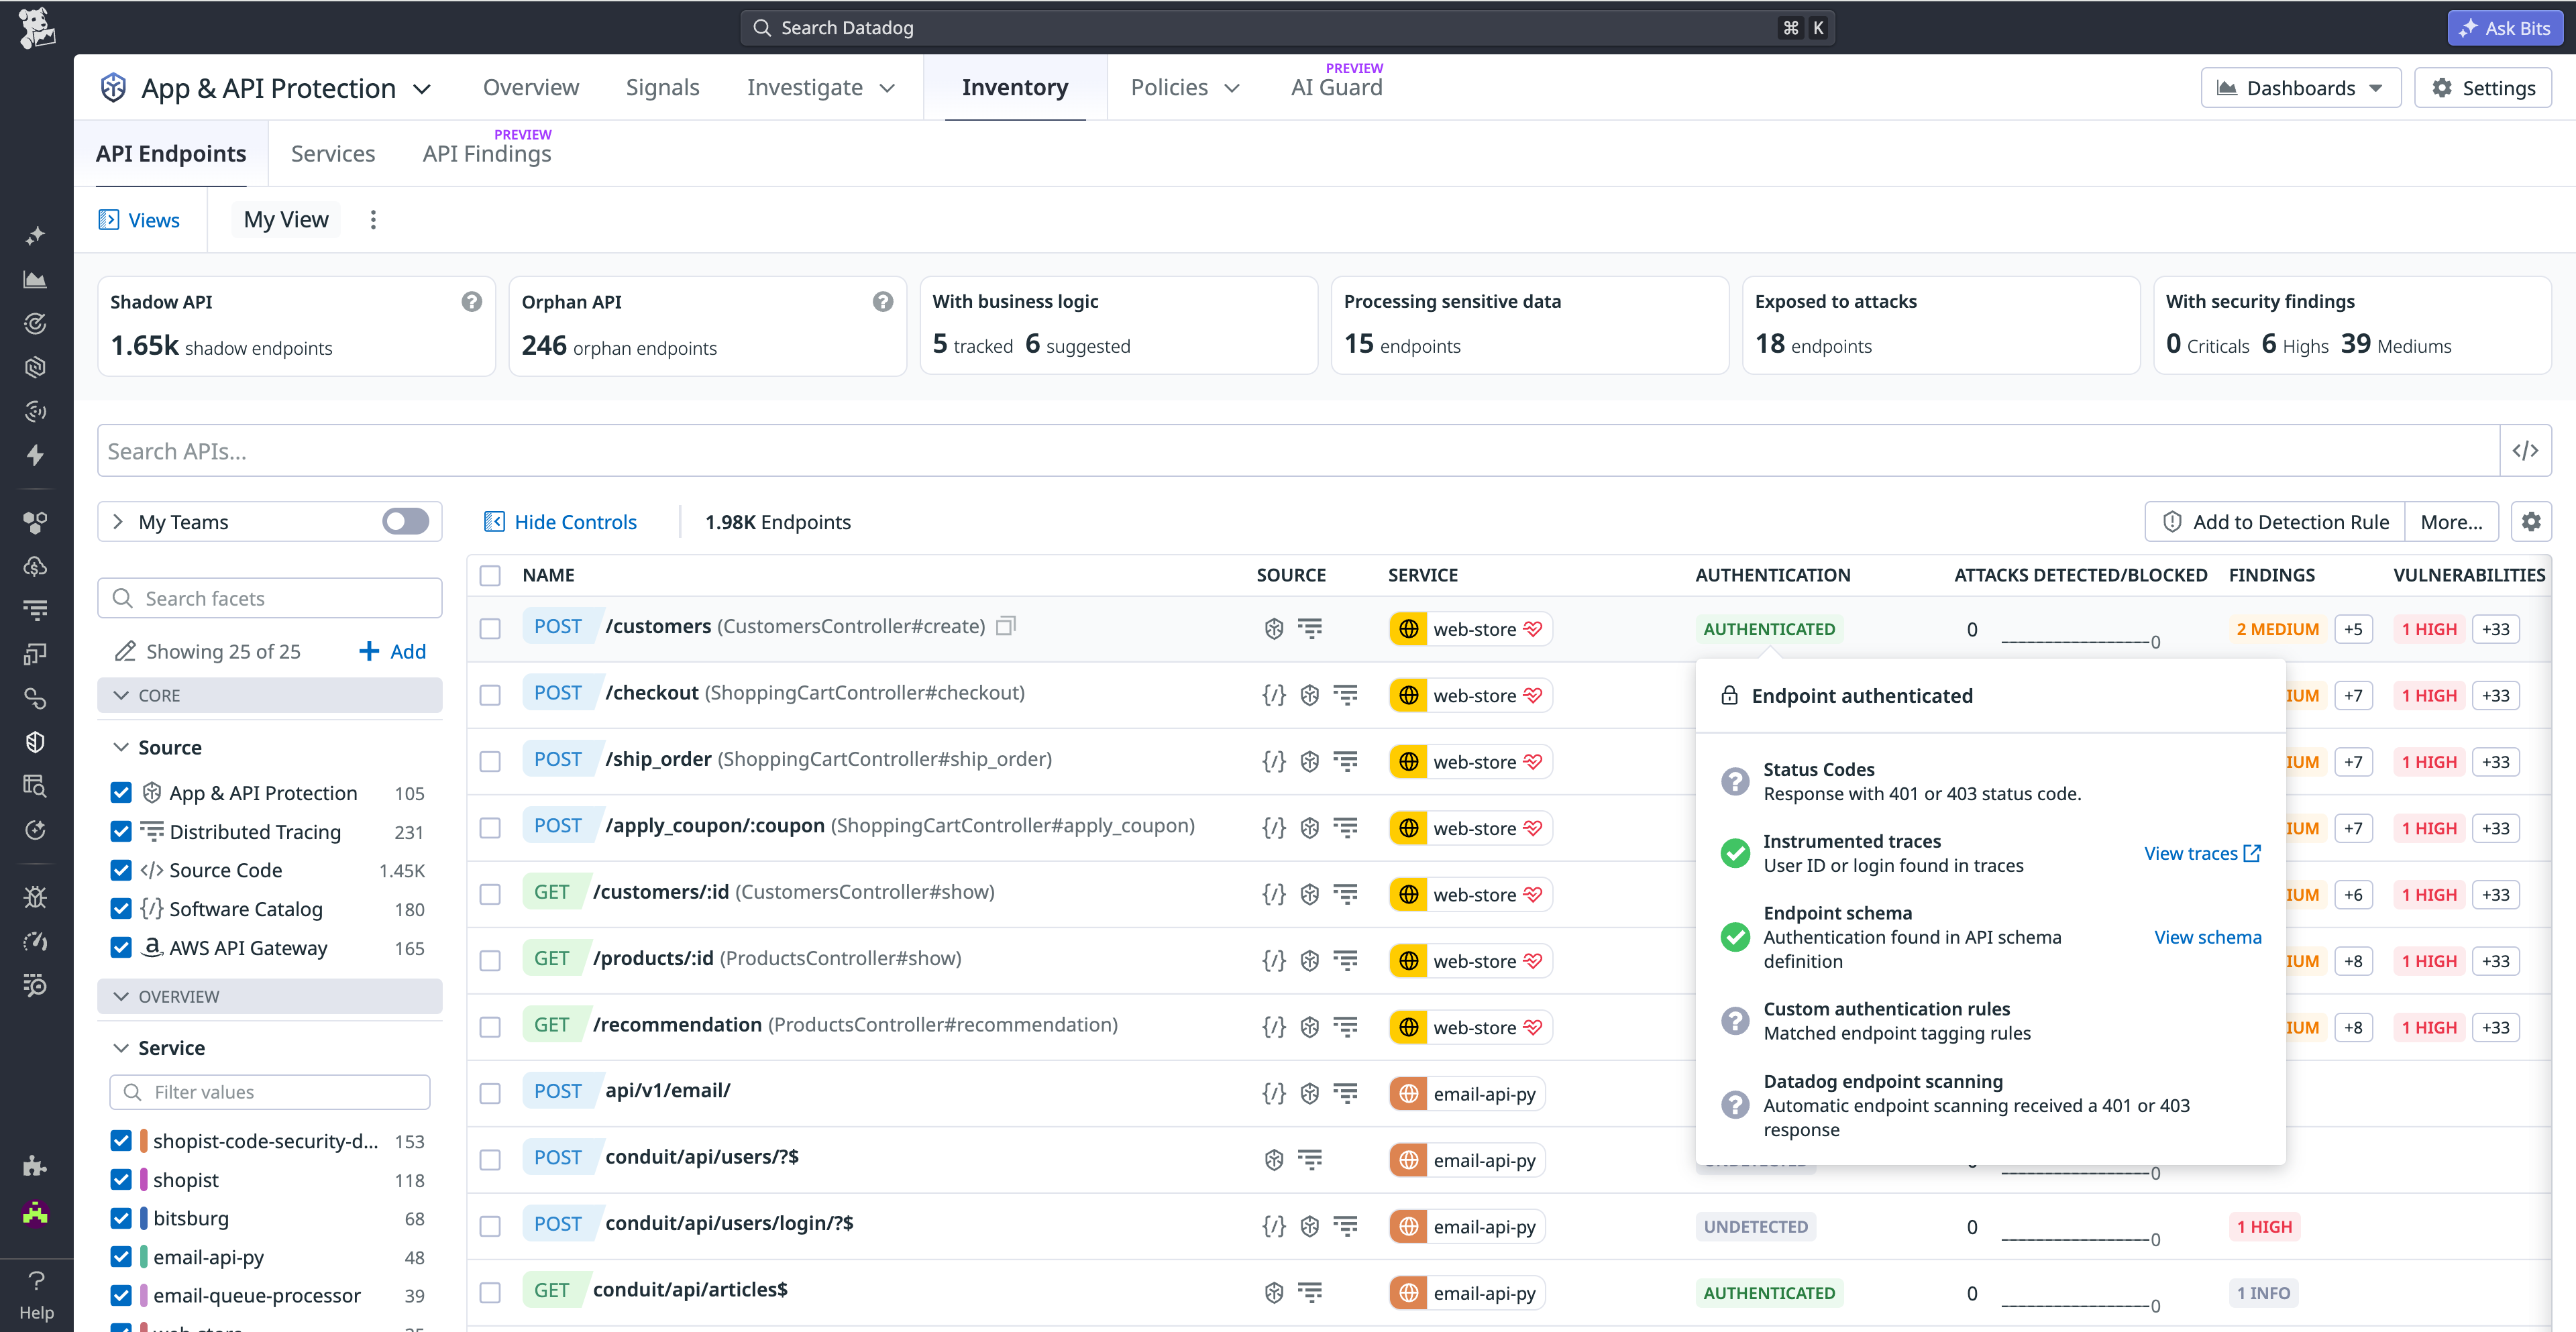The image size is (2576, 1332).
Task: Expand the My Teams section chevron
Action: coord(118,521)
